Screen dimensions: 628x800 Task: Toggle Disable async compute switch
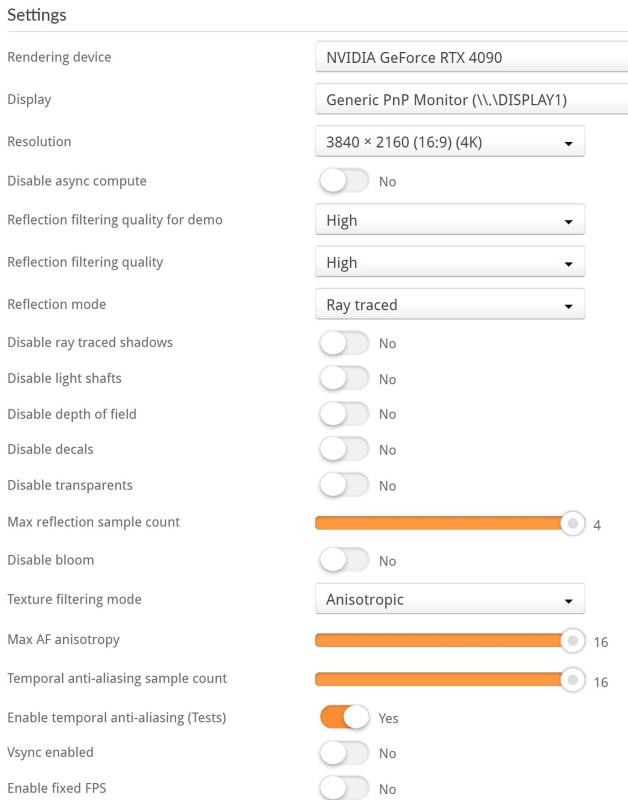[343, 181]
